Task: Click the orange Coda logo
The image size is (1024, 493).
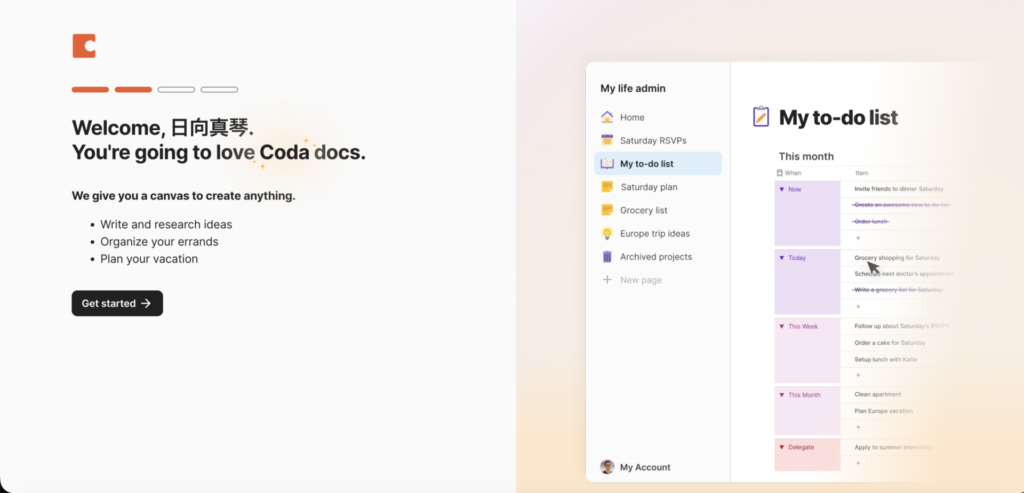Action: [x=84, y=45]
